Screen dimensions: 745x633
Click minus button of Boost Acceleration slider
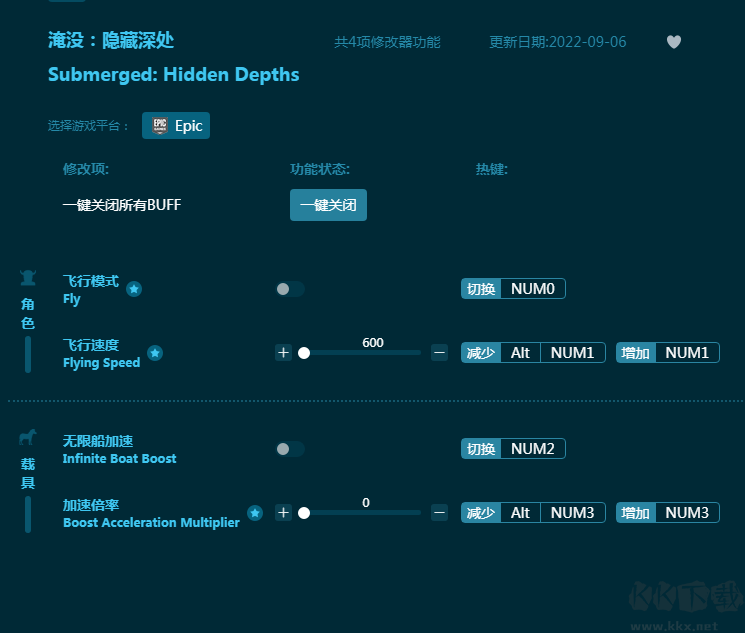point(439,513)
